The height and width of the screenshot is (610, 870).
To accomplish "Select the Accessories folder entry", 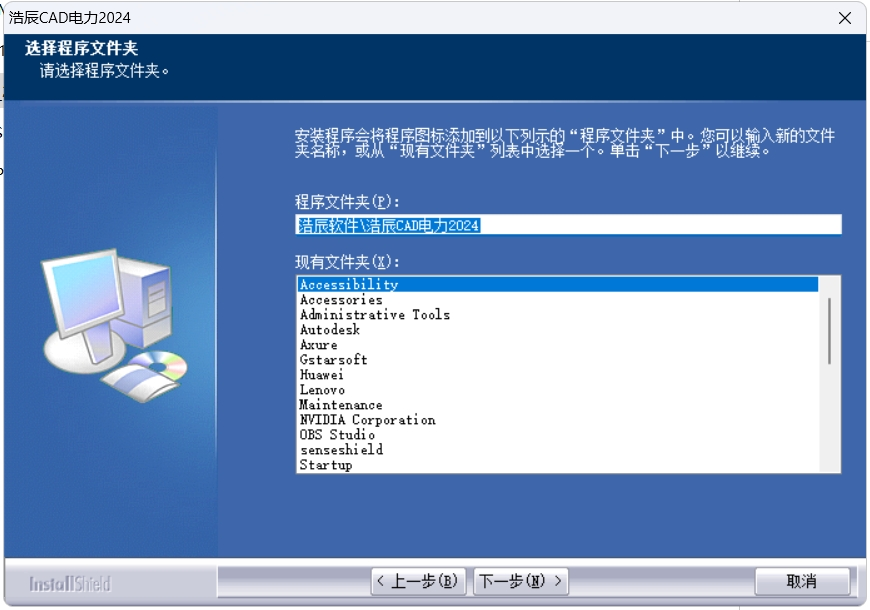I will (400, 298).
